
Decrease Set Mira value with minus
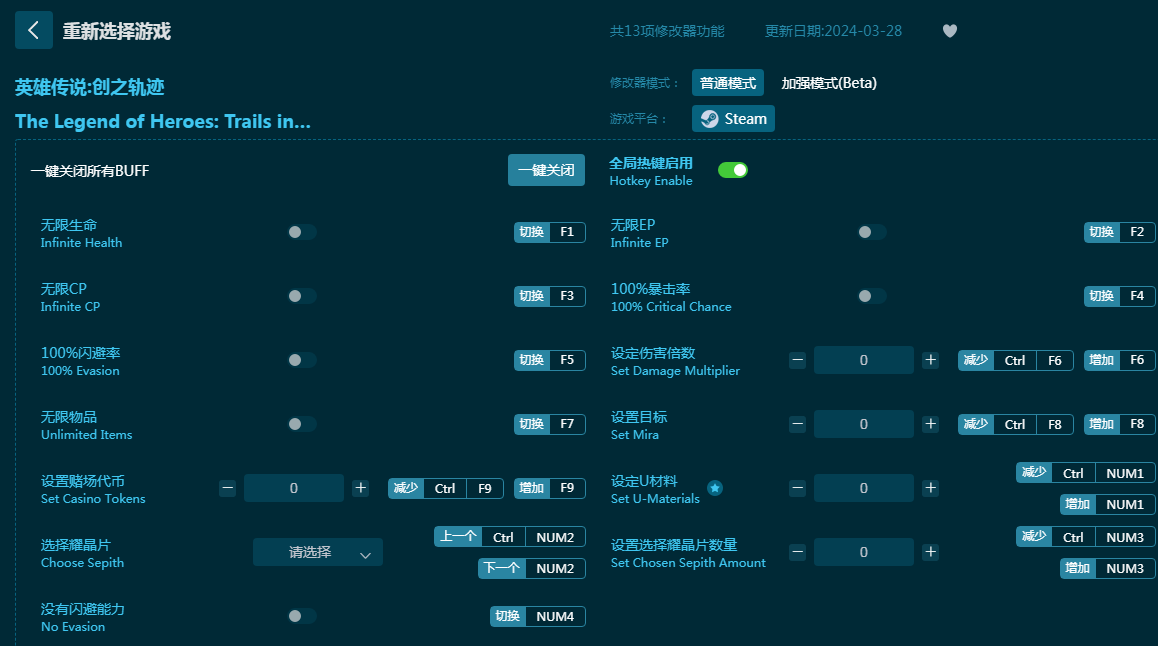797,425
